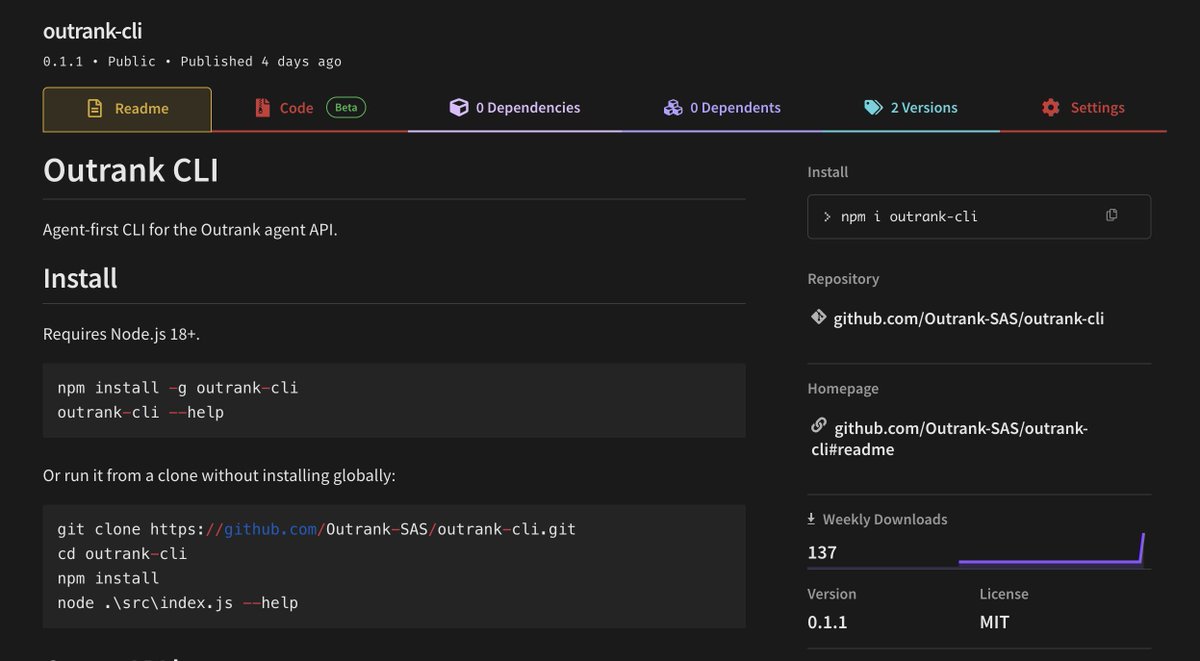Click 'Agent-first CLI for the Outrank agent API.'
The width and height of the screenshot is (1200, 661).
click(x=190, y=230)
